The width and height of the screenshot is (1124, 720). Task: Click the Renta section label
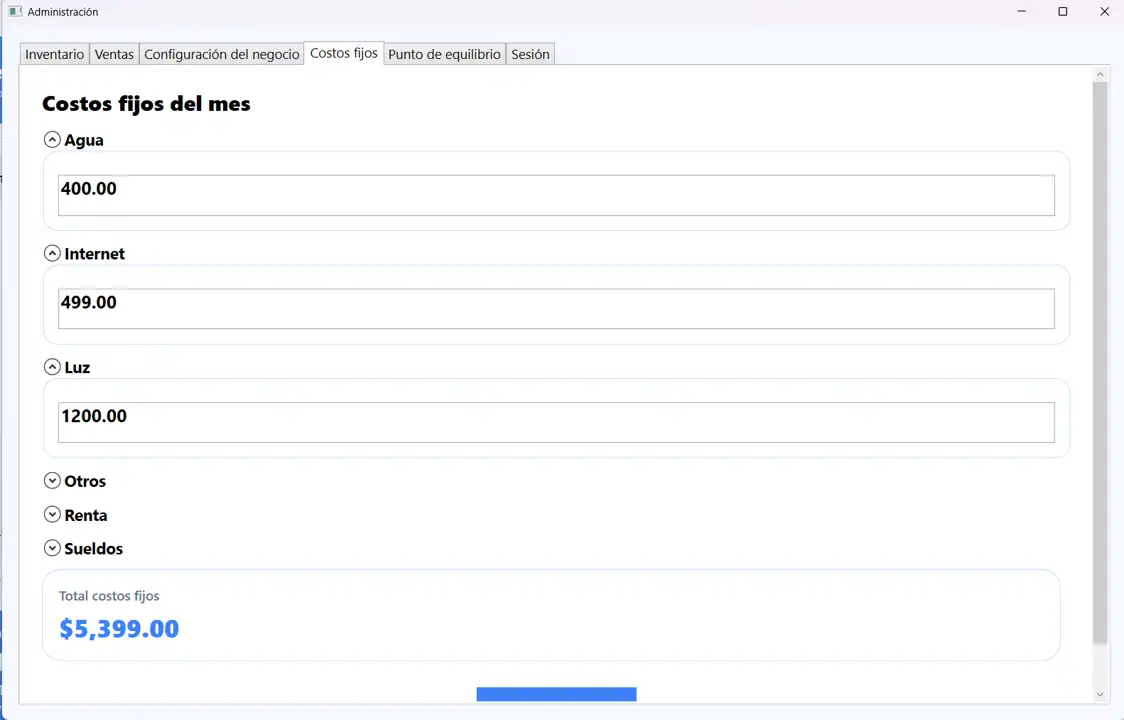click(86, 515)
